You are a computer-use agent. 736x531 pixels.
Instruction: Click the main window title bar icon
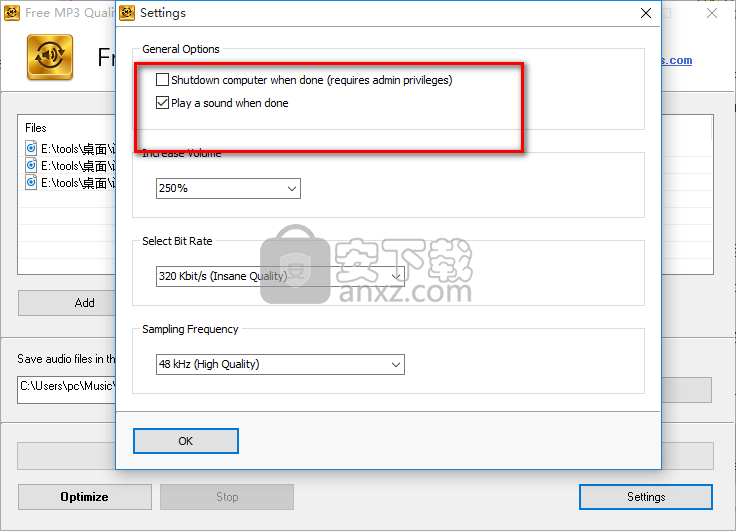(x=12, y=13)
